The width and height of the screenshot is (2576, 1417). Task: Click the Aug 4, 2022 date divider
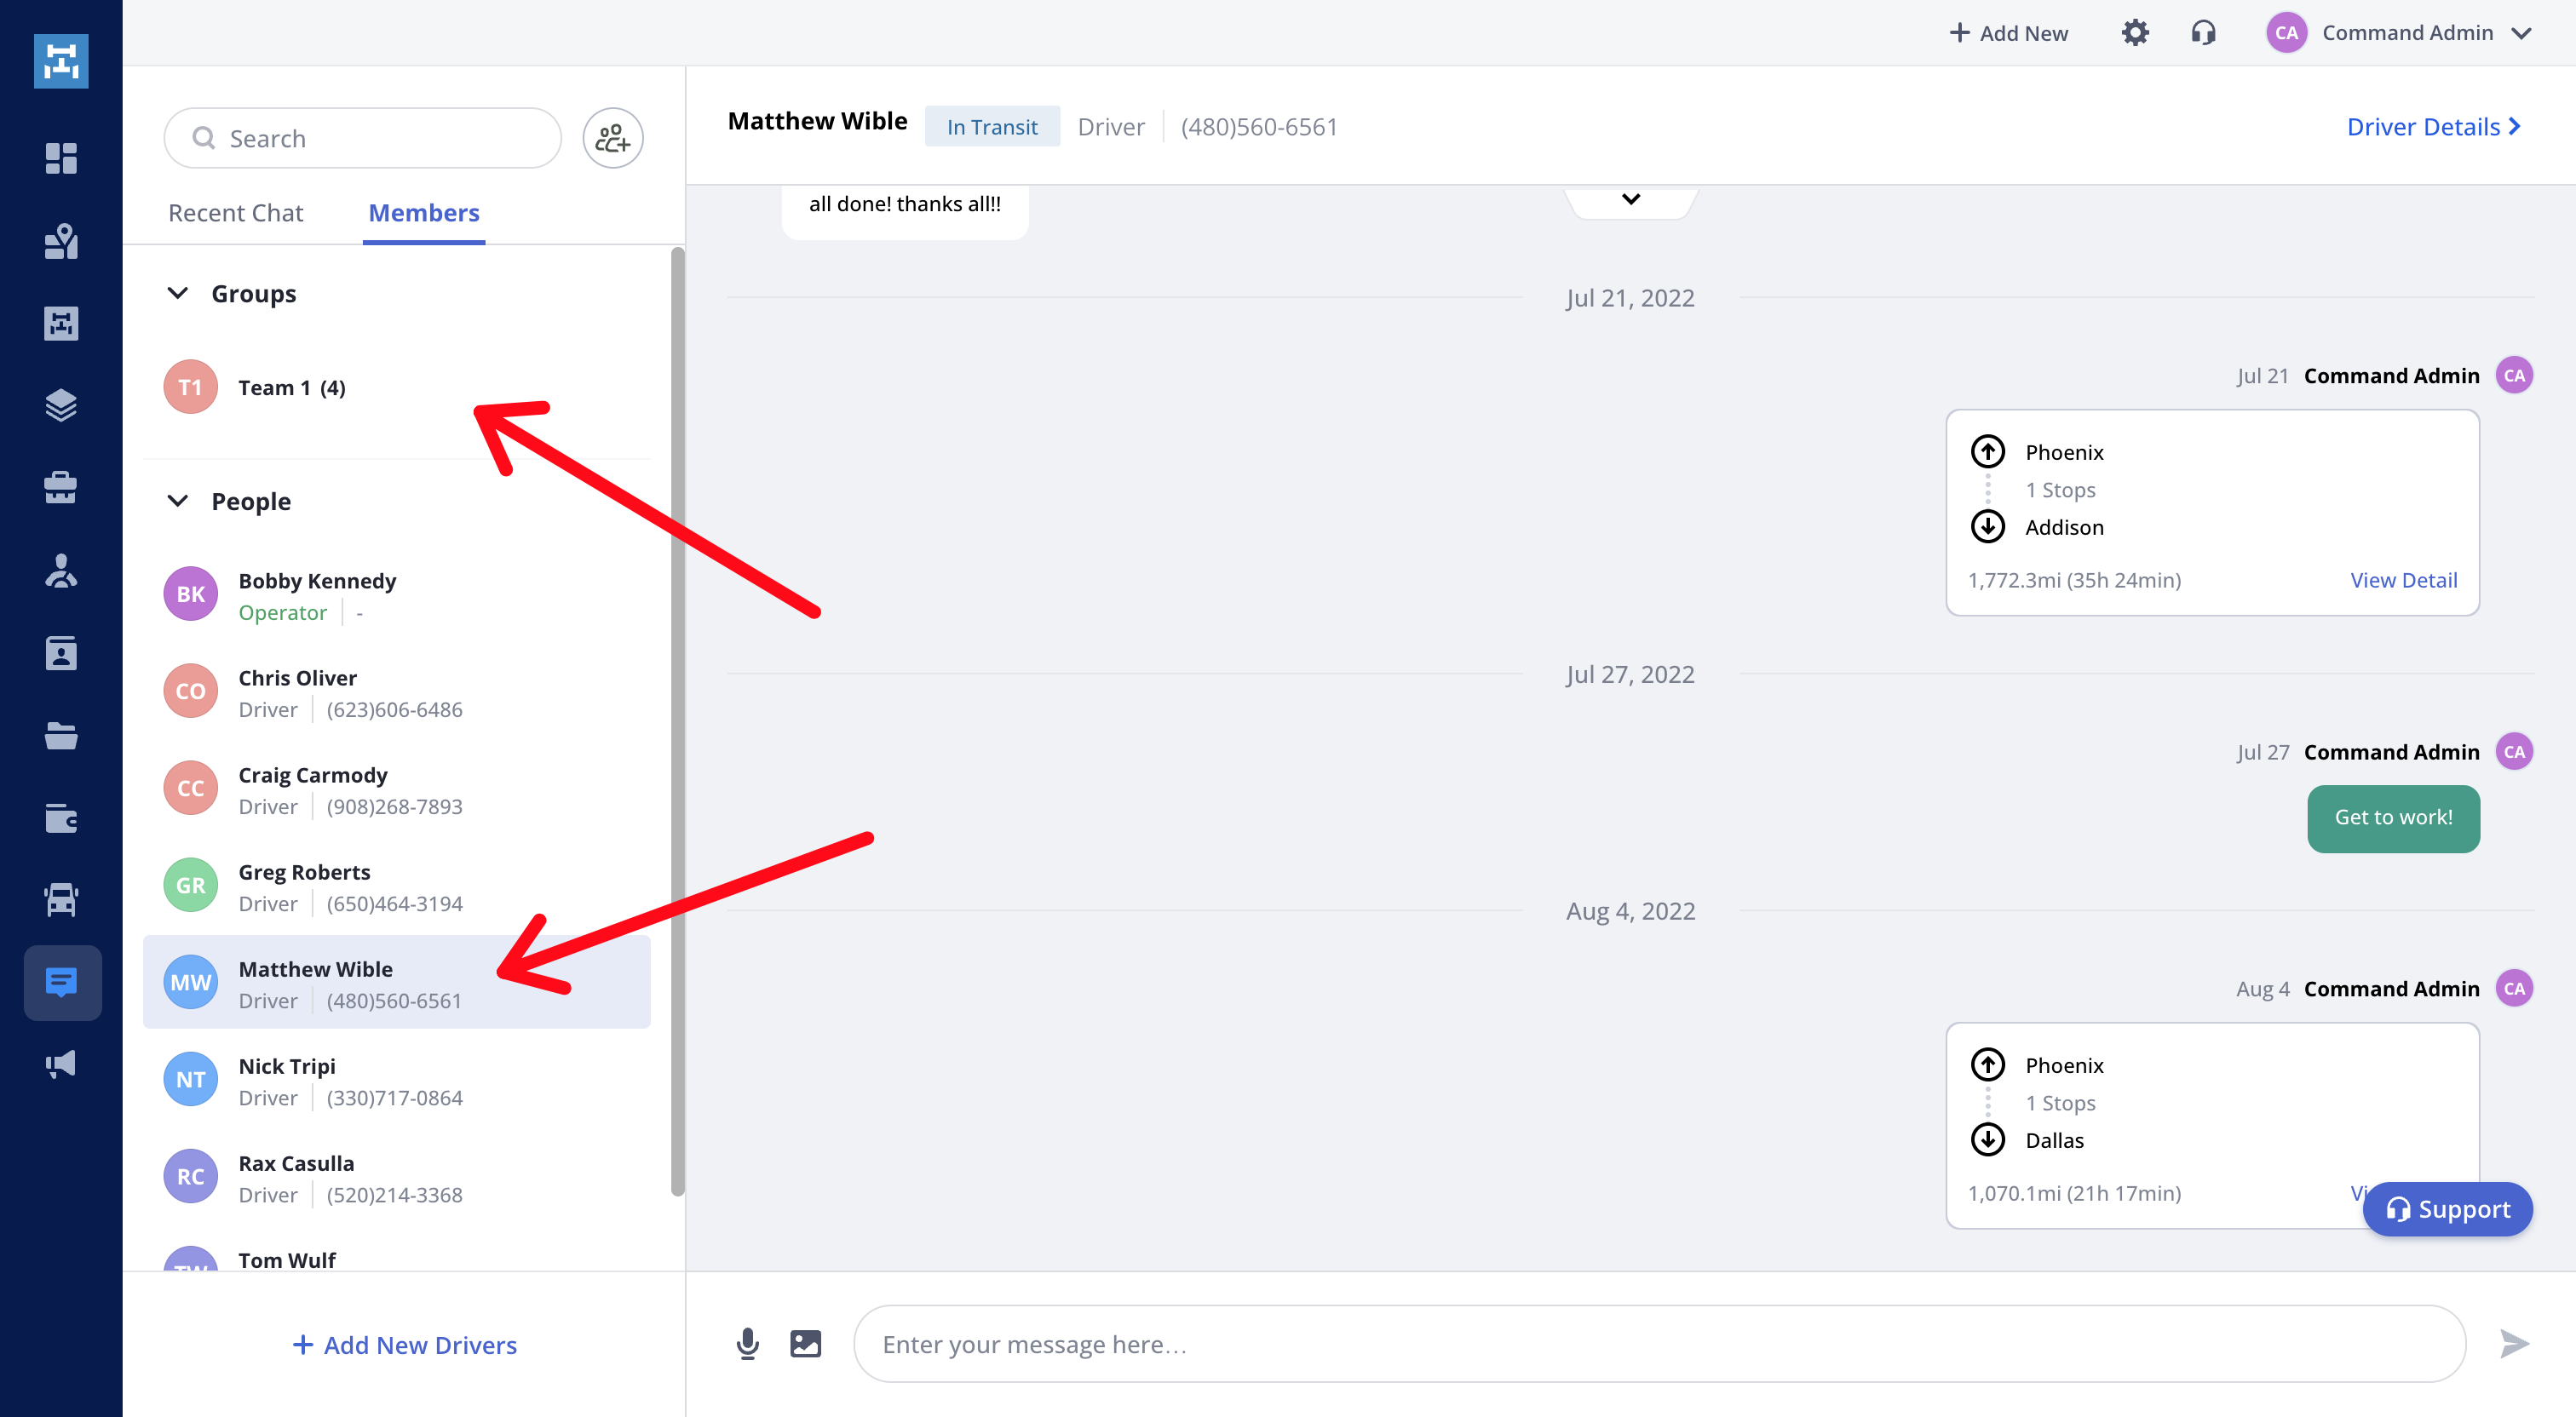coord(1630,911)
